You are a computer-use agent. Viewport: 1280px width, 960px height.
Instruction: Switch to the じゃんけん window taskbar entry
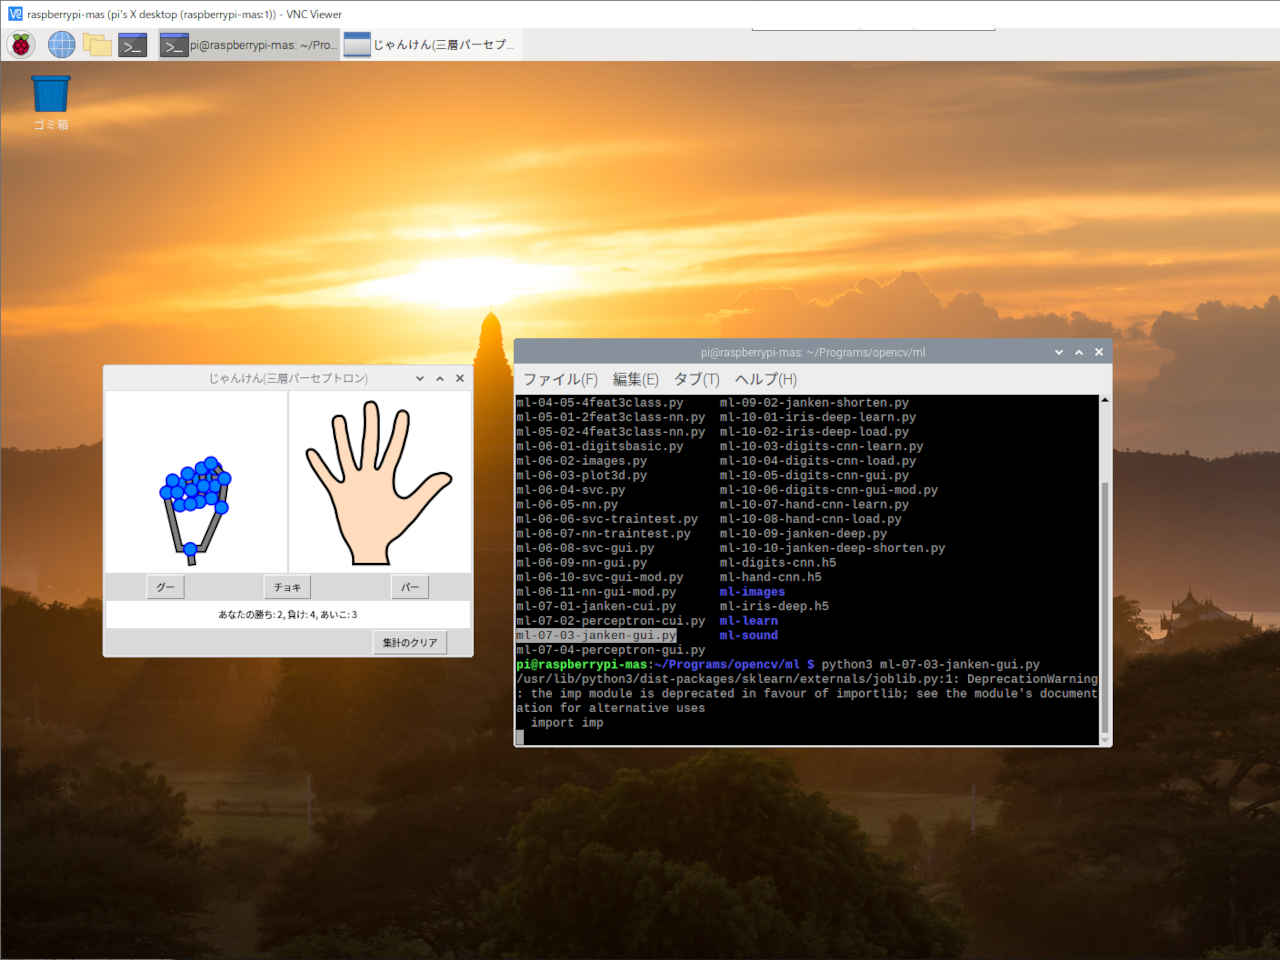(431, 45)
